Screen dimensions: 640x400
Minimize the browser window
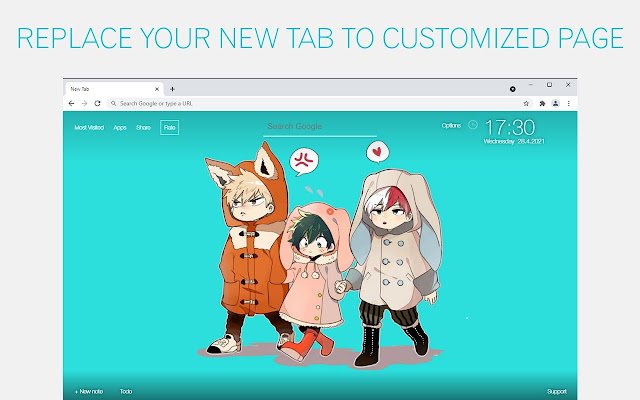531,85
